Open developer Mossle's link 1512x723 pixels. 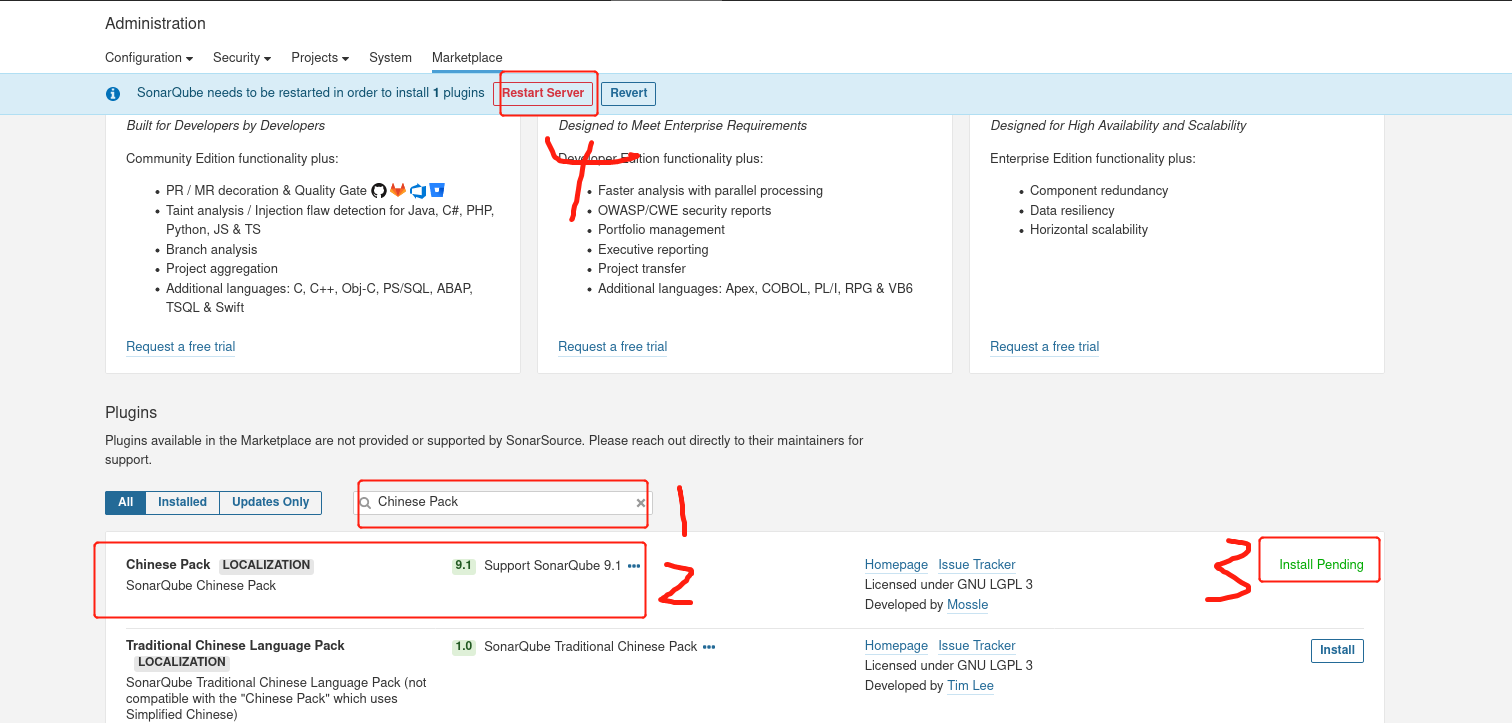968,605
